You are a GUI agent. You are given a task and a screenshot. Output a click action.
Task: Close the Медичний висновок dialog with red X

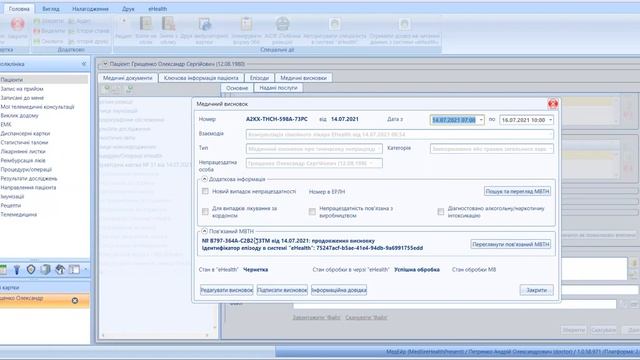553,104
